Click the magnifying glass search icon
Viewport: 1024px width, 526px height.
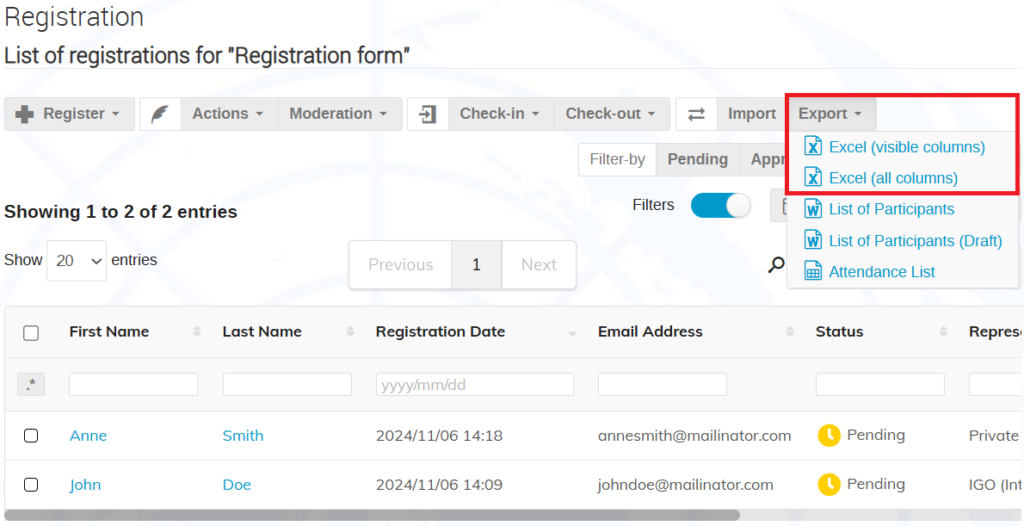pos(776,265)
